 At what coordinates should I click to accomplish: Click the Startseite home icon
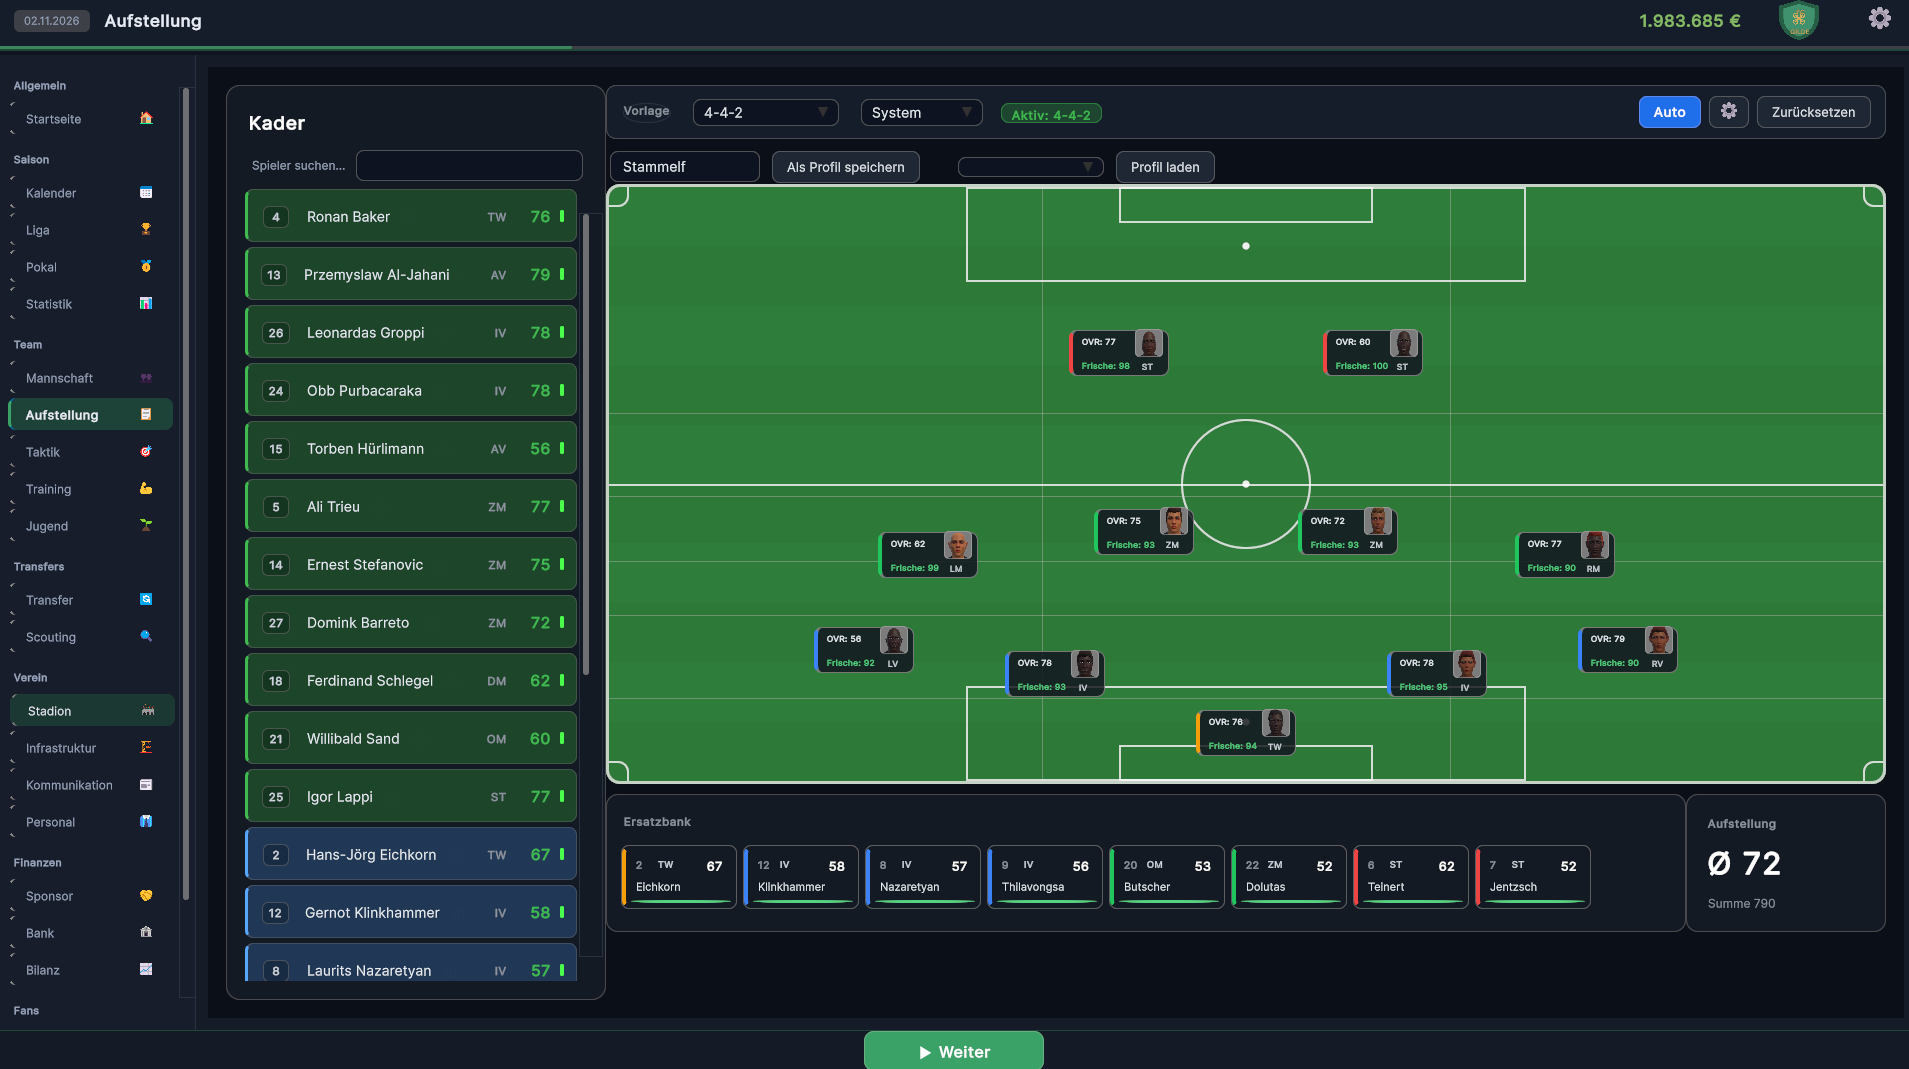tap(146, 118)
